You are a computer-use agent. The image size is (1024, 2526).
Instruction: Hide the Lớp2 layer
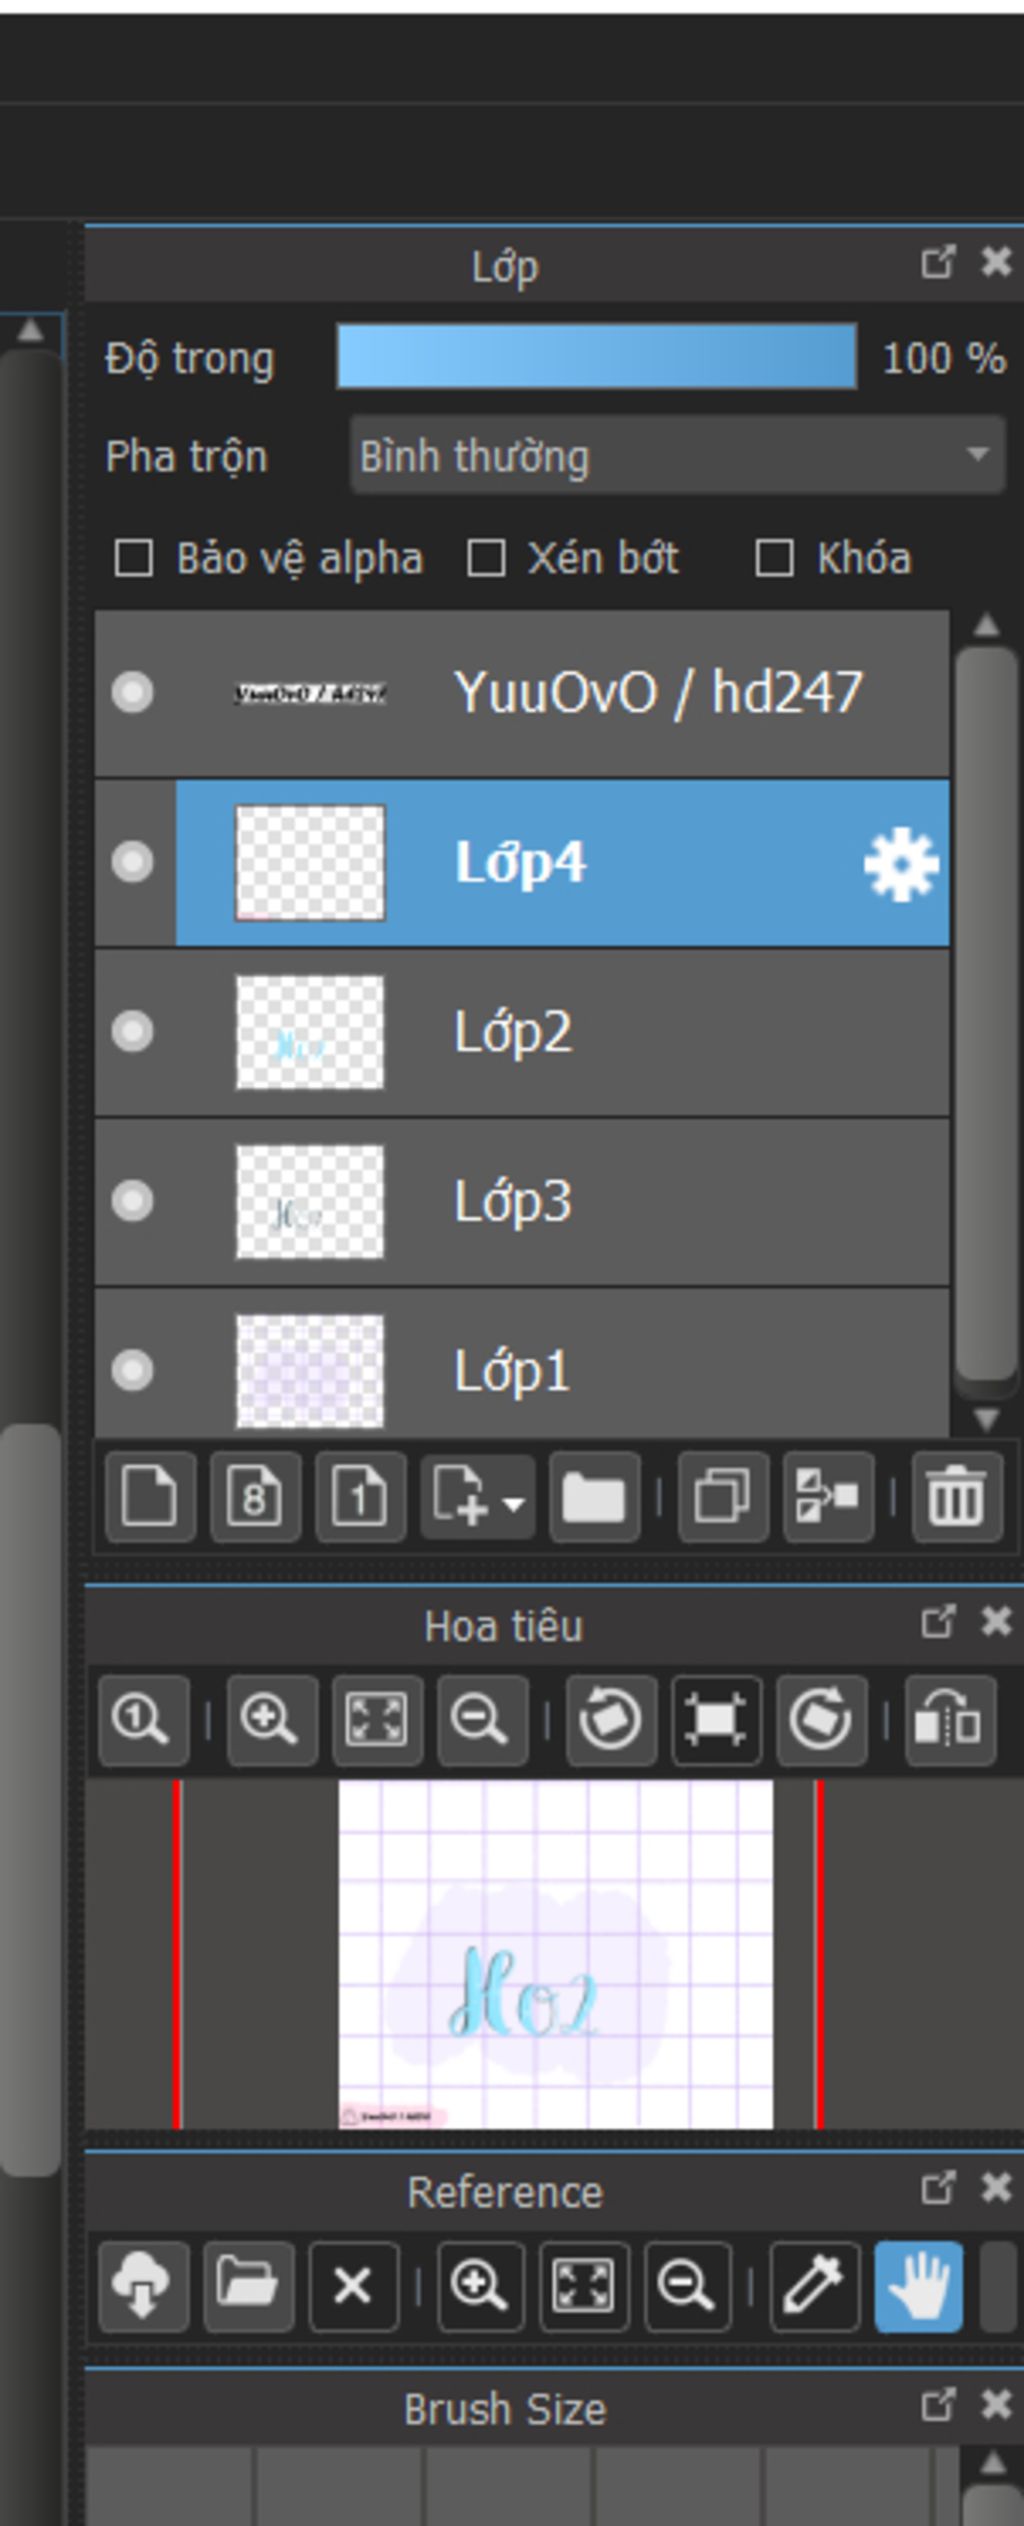[x=132, y=1031]
